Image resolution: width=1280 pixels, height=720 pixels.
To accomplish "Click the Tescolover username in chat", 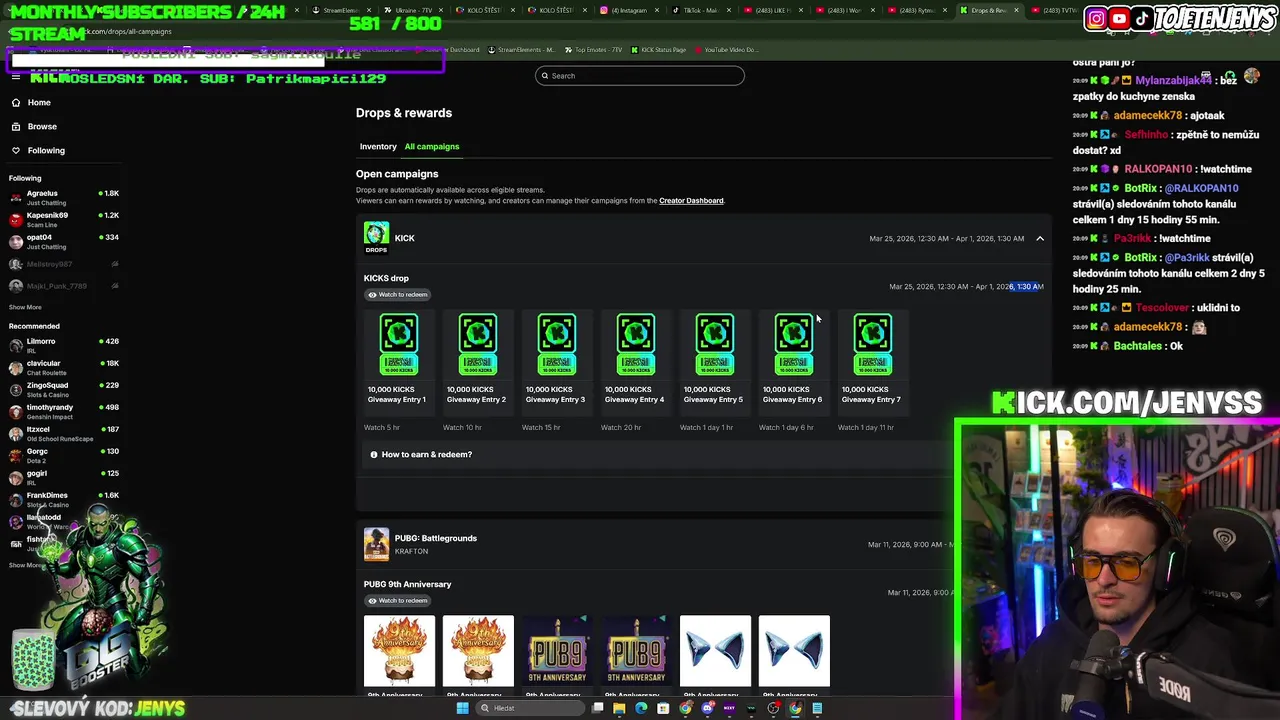I will [1161, 308].
